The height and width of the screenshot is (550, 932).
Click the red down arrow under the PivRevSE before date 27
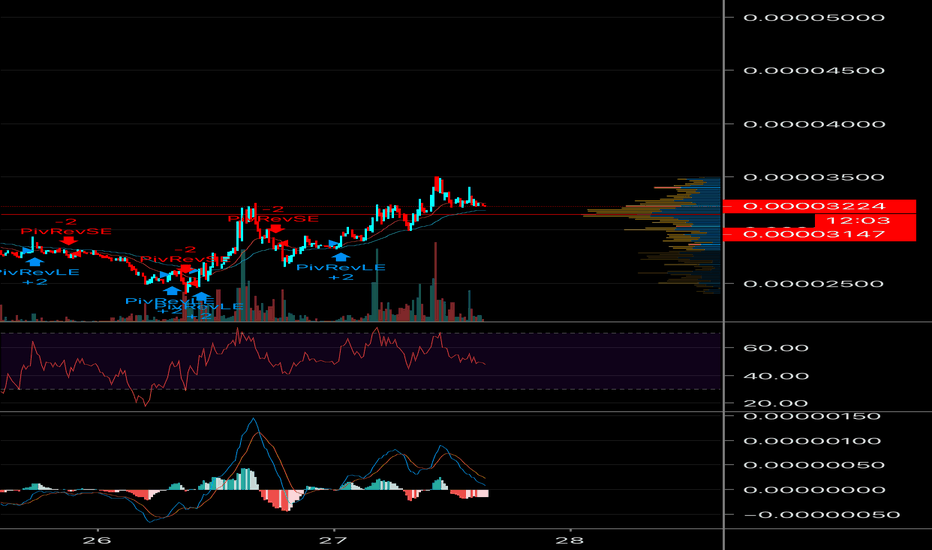[x=276, y=228]
